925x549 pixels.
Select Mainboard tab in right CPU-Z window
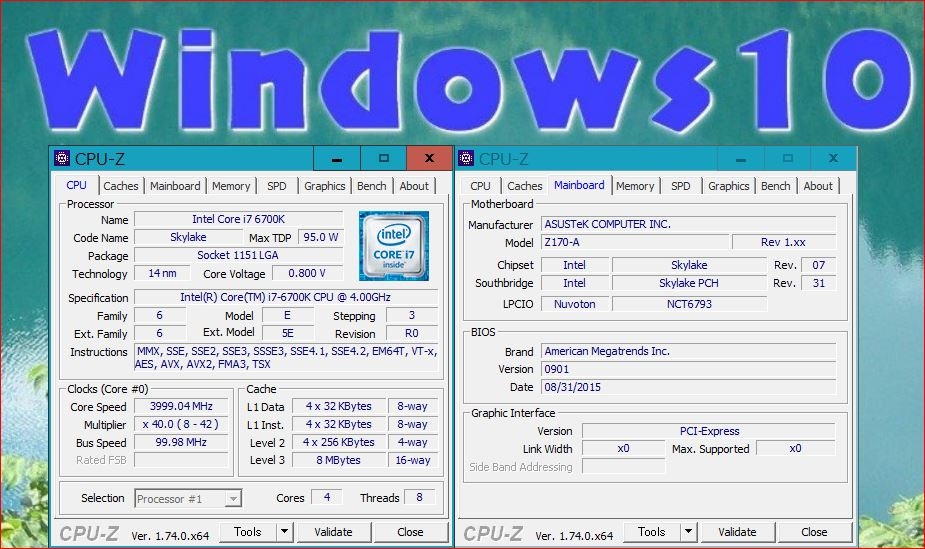click(579, 185)
